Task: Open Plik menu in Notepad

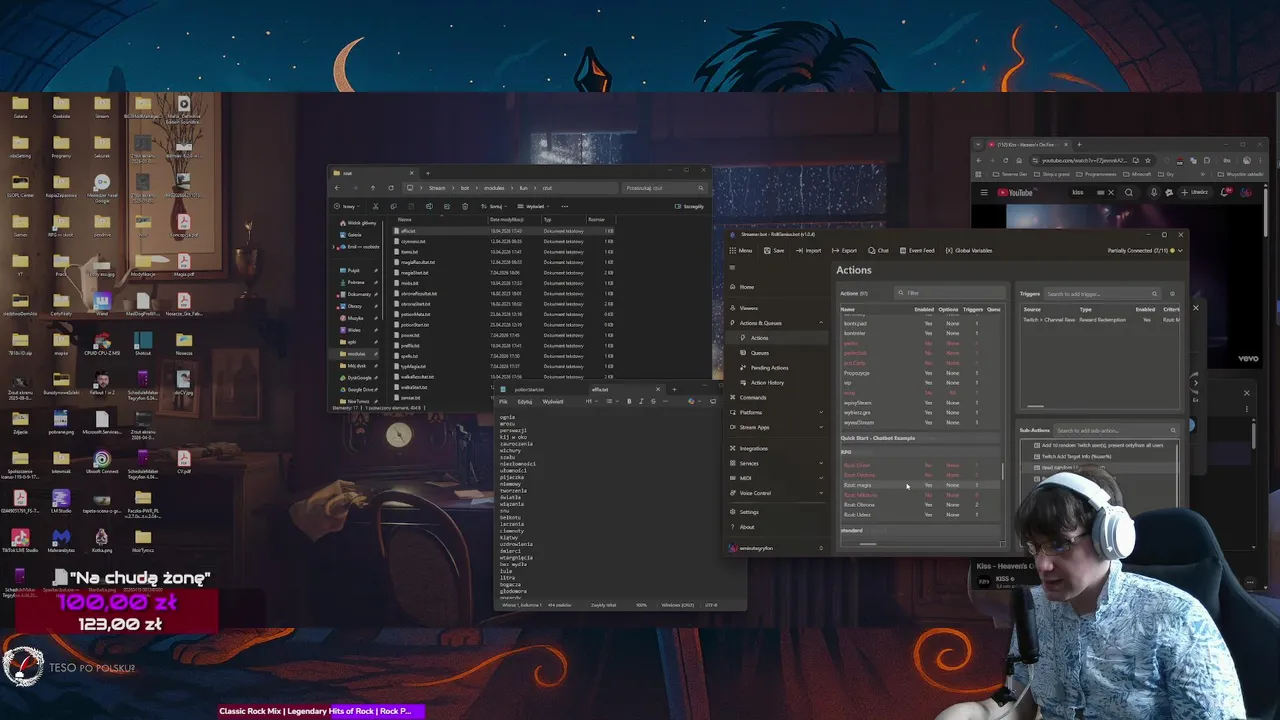Action: point(503,402)
